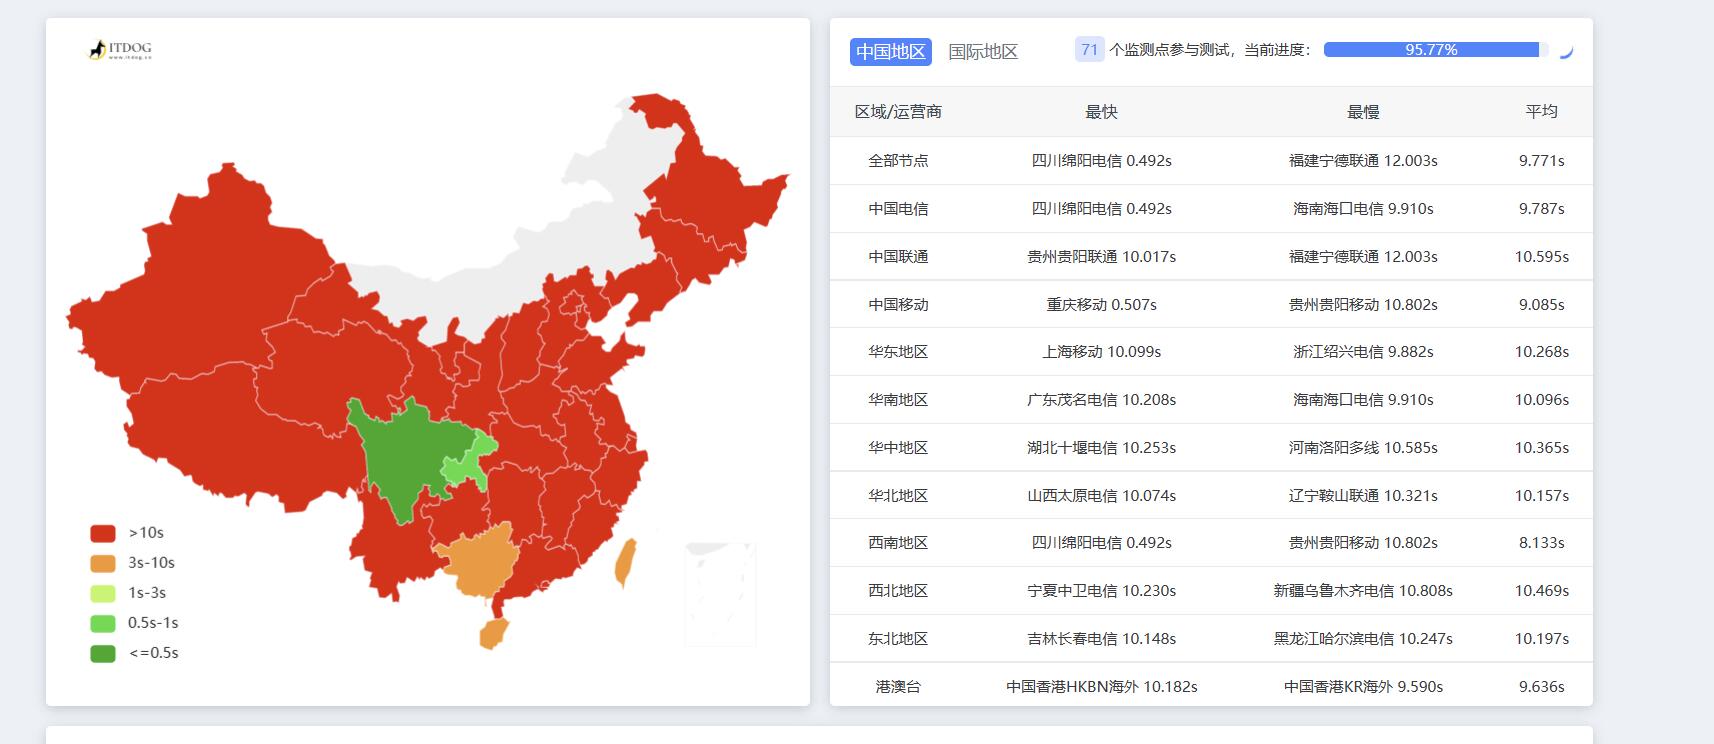
Task: Click the 71 monitoring points badge
Action: click(x=1089, y=50)
